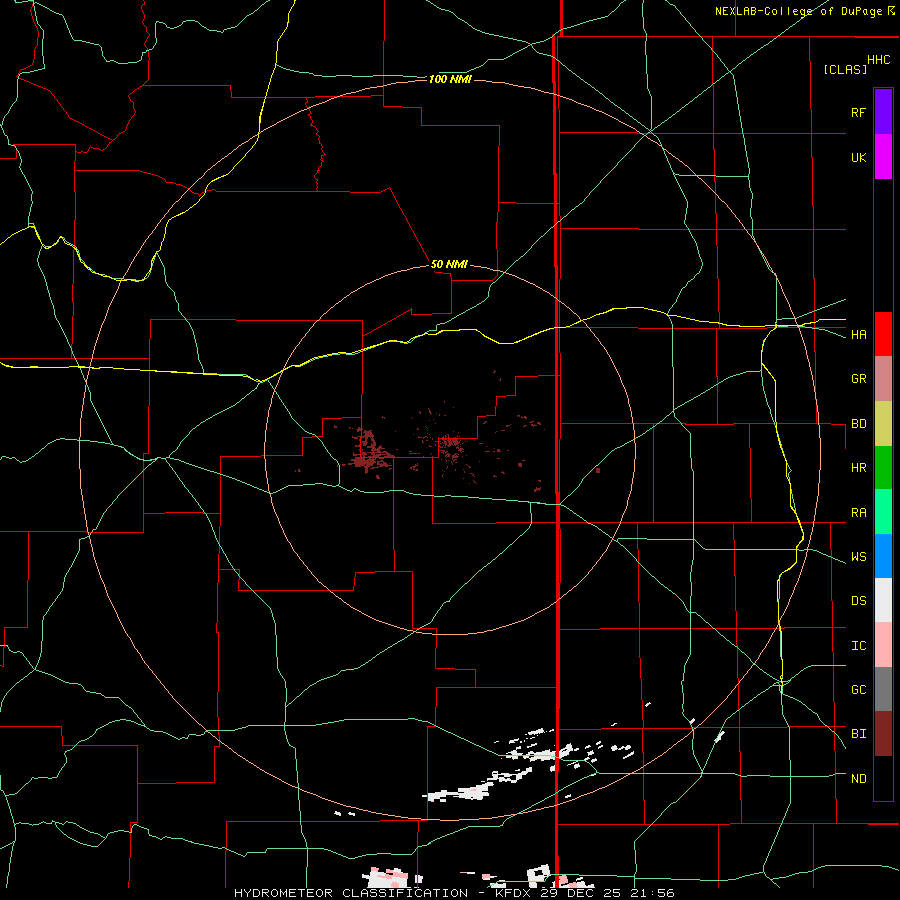Click the HA red legend swatch
The height and width of the screenshot is (900, 900).
click(x=883, y=334)
